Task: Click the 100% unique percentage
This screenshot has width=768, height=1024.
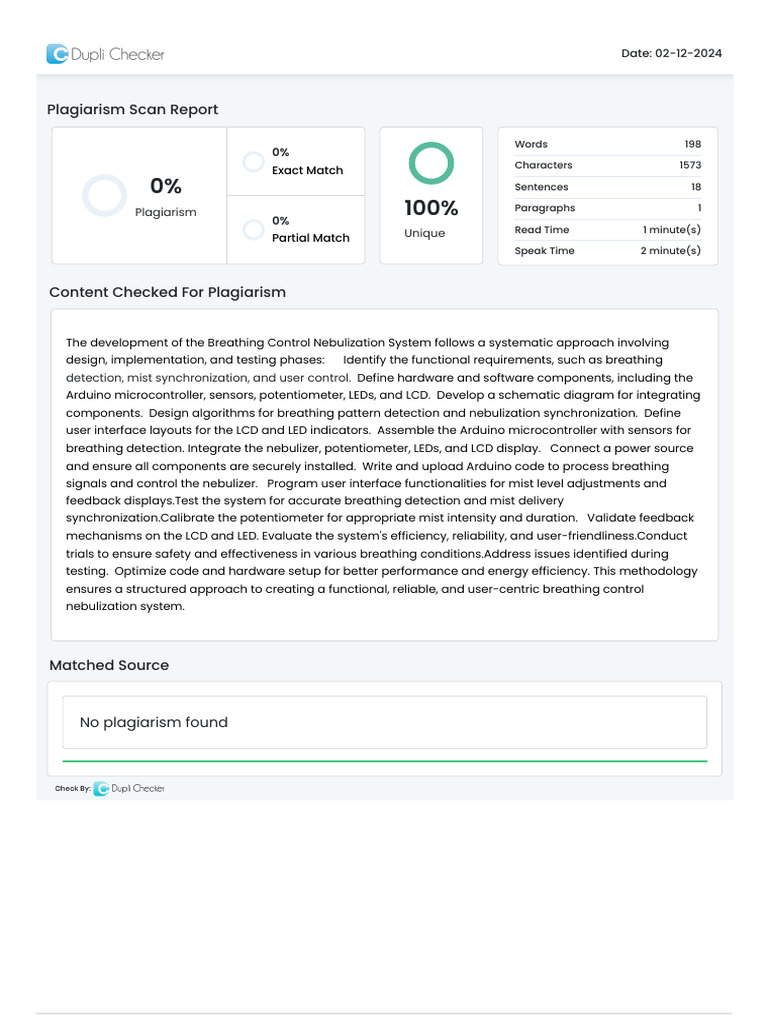Action: tap(431, 208)
